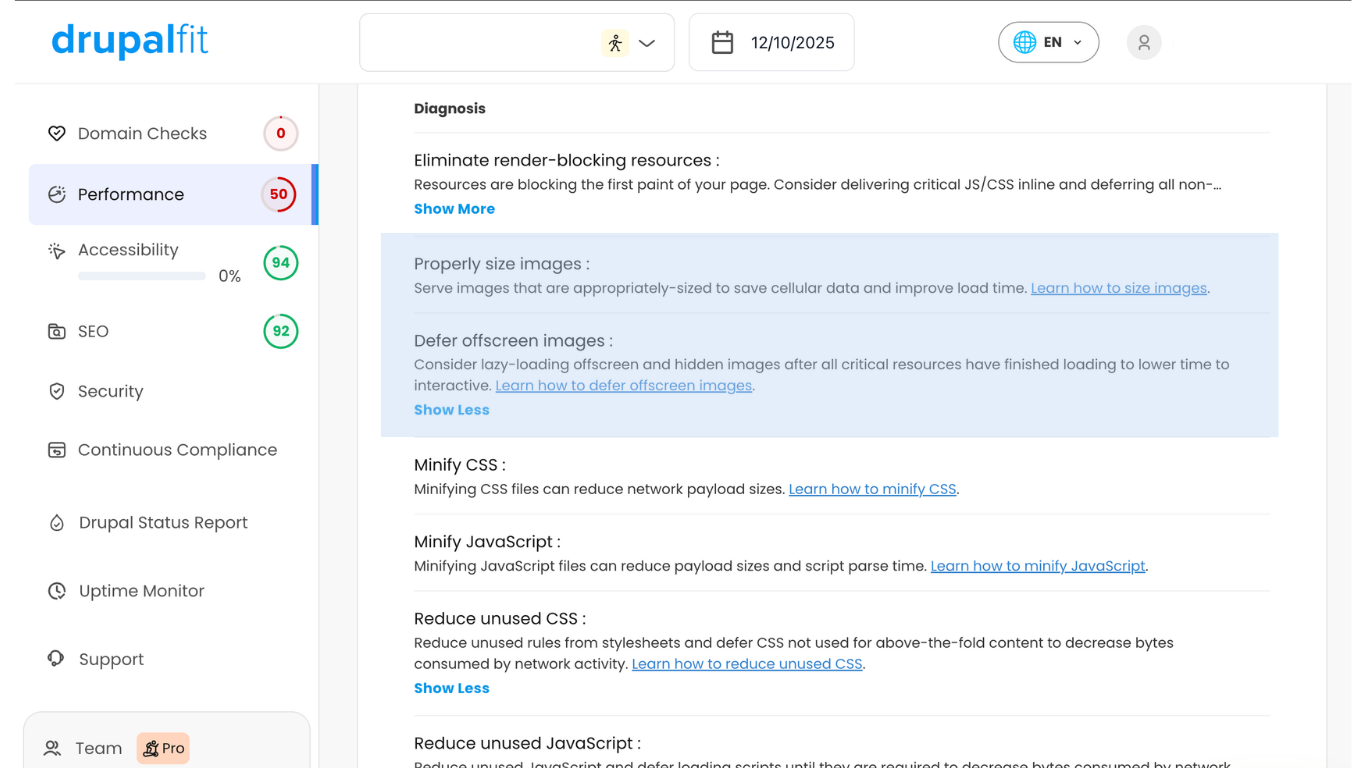Open the Team section
This screenshot has width=1366, height=768.
point(98,748)
